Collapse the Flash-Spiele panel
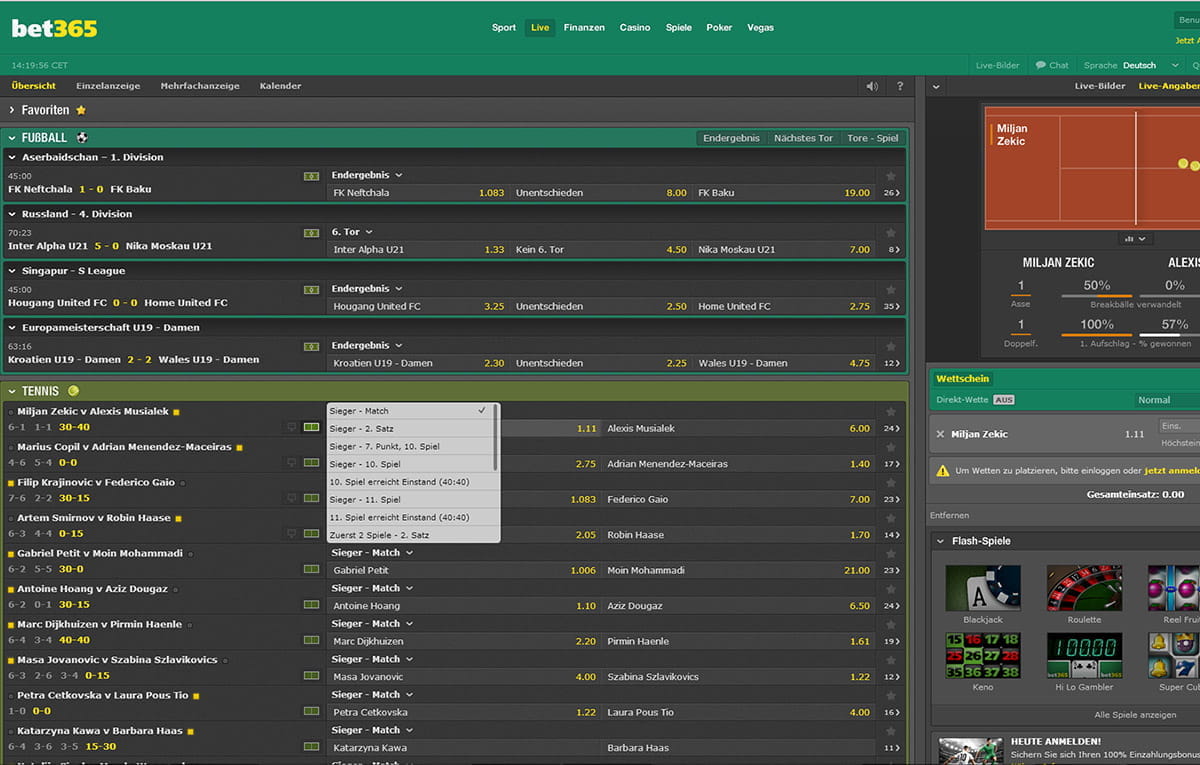This screenshot has height=765, width=1200. coord(940,541)
